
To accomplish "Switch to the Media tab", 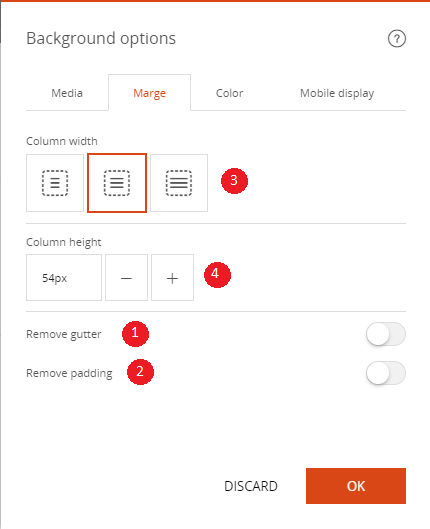I will tap(67, 93).
